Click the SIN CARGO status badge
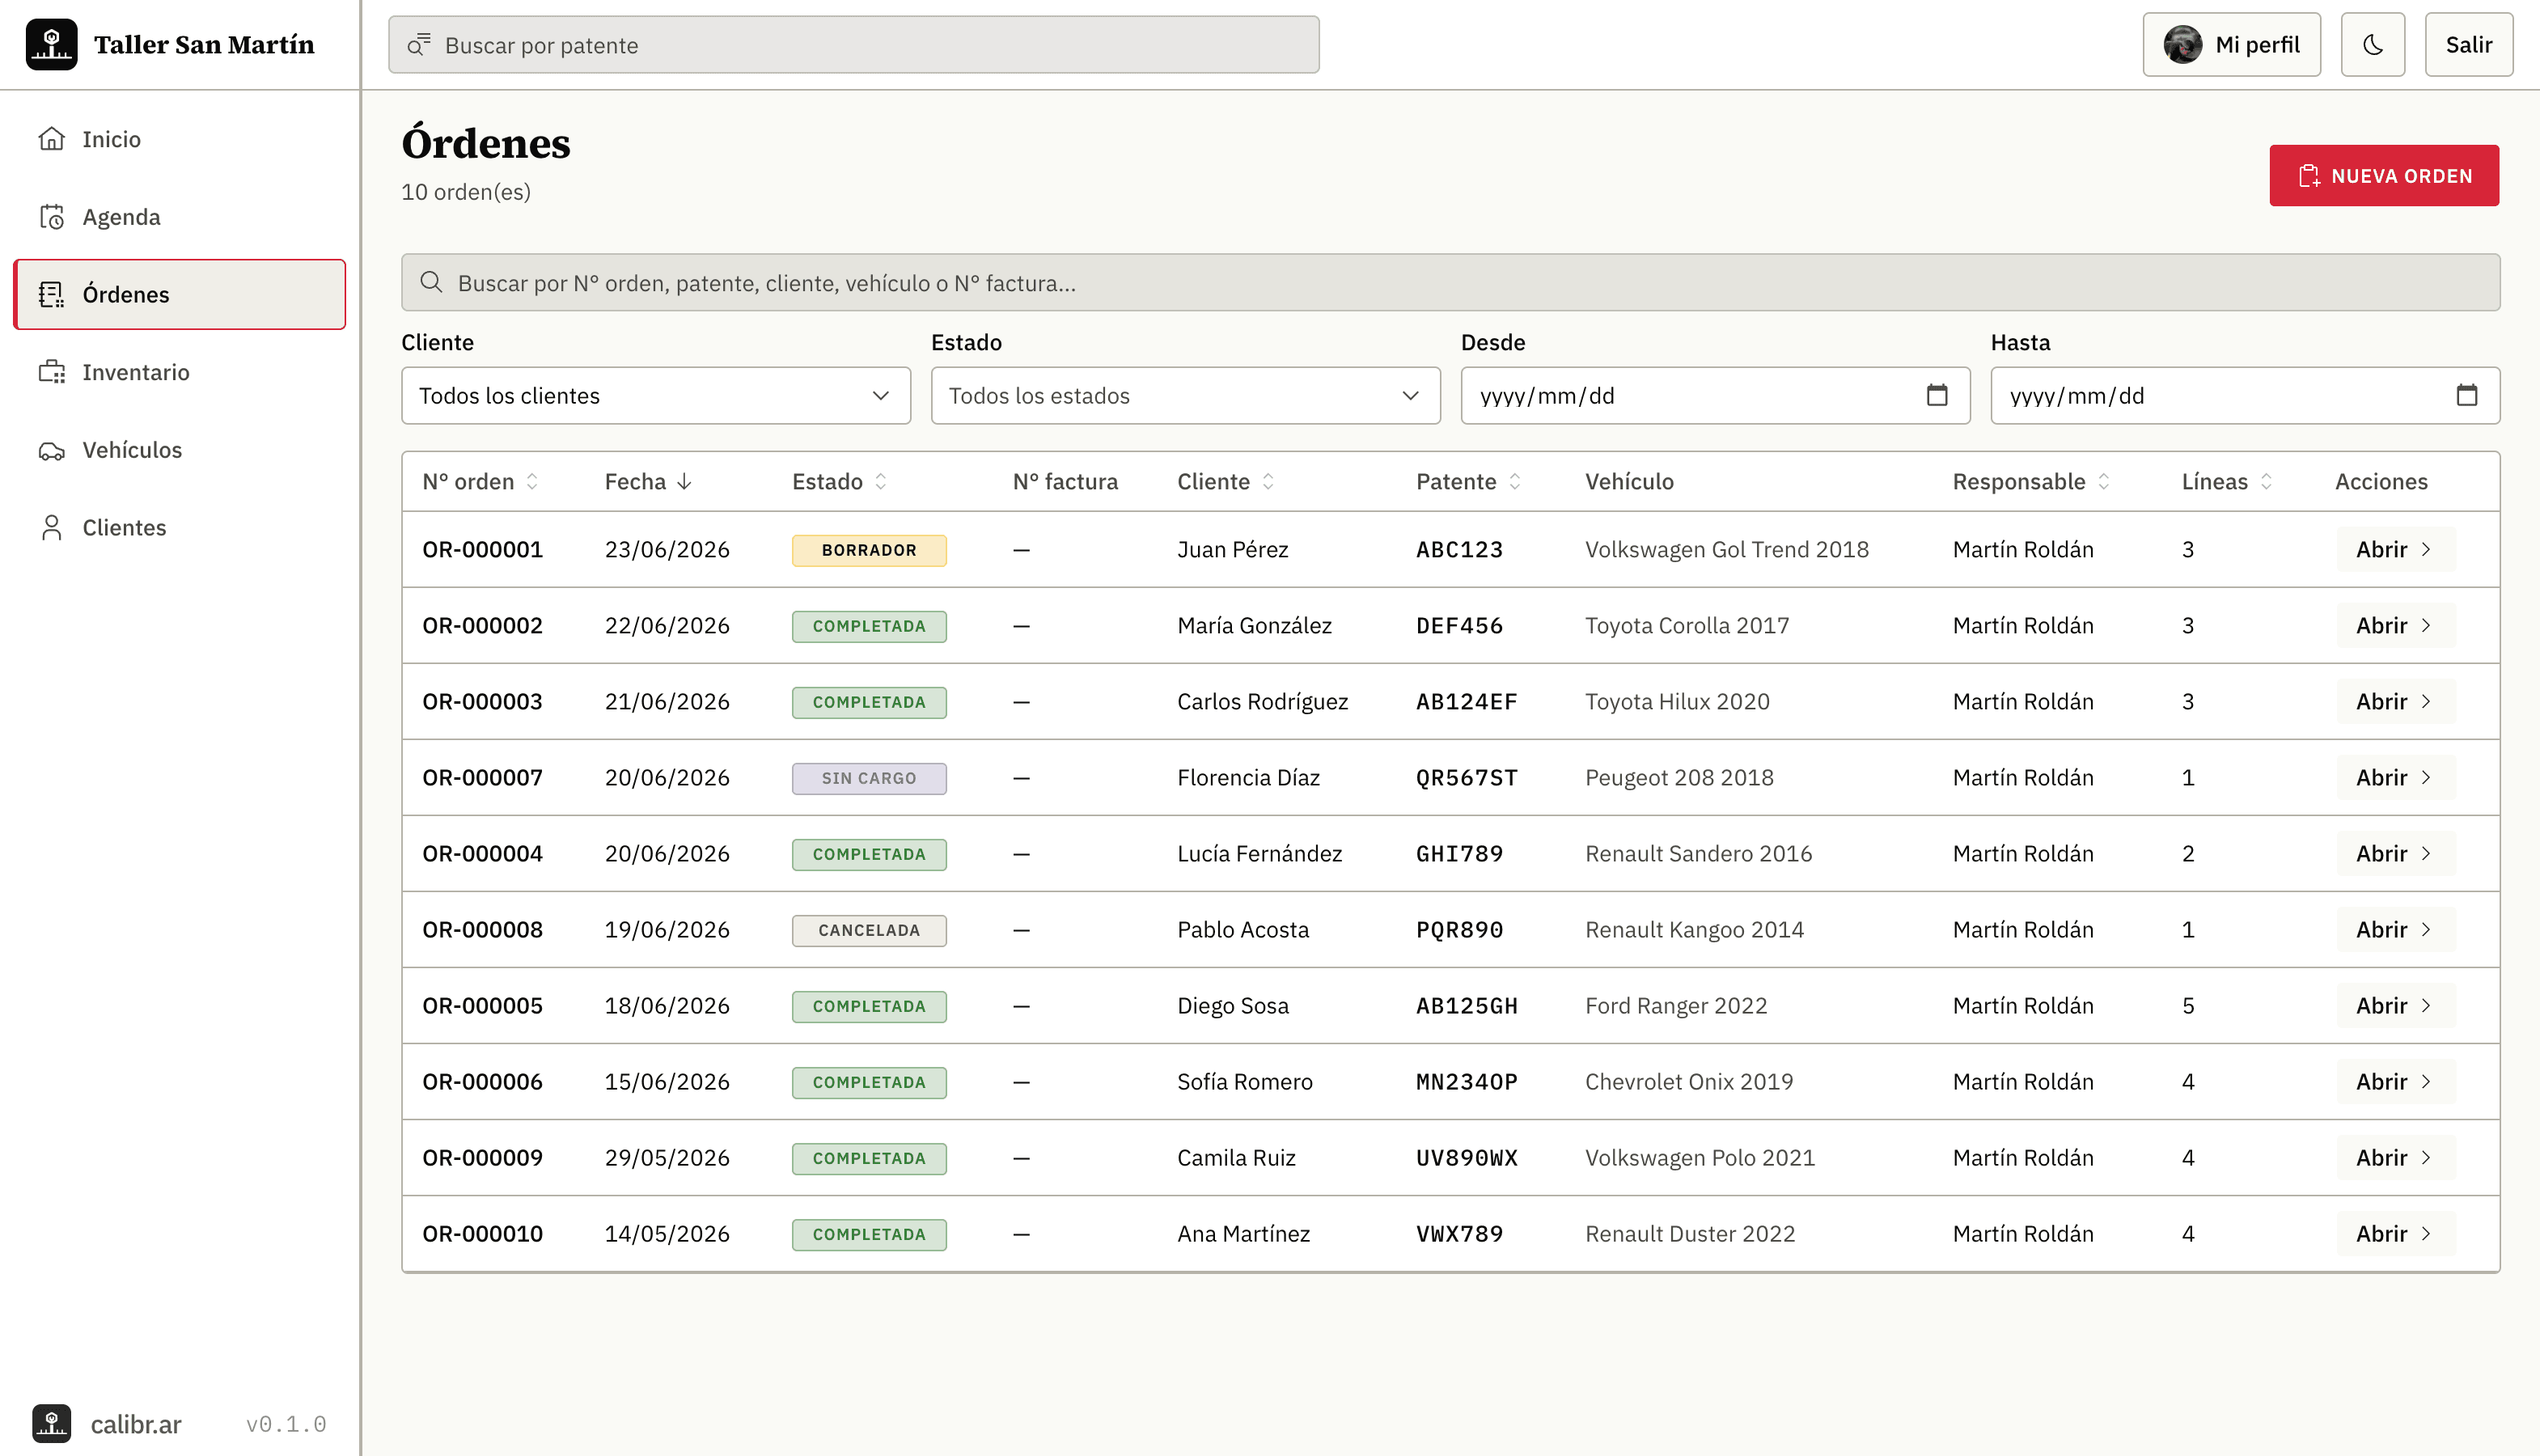The height and width of the screenshot is (1456, 2540). 869,778
